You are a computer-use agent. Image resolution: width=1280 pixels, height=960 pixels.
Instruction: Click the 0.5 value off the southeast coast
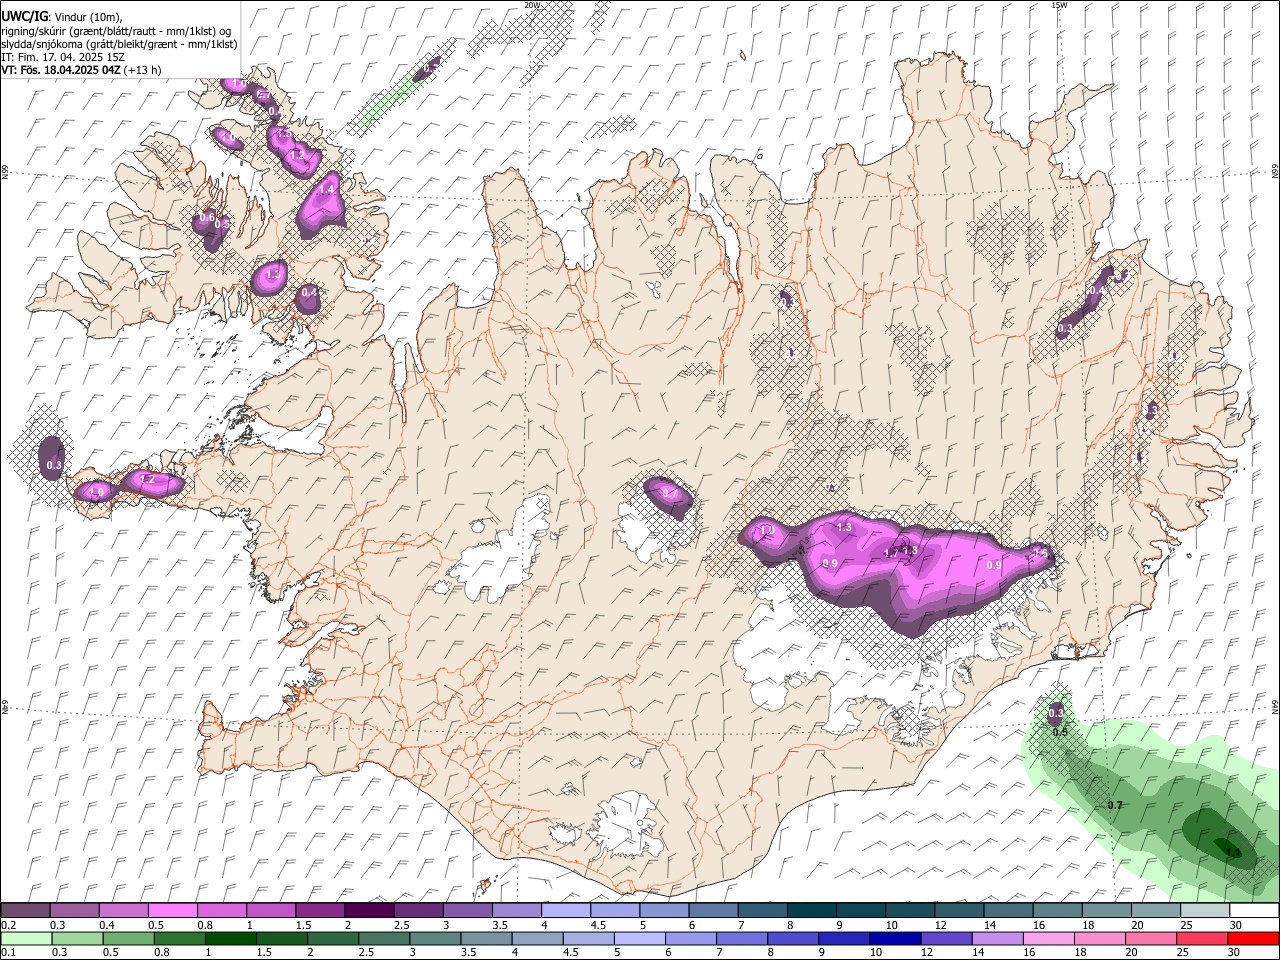click(1060, 732)
